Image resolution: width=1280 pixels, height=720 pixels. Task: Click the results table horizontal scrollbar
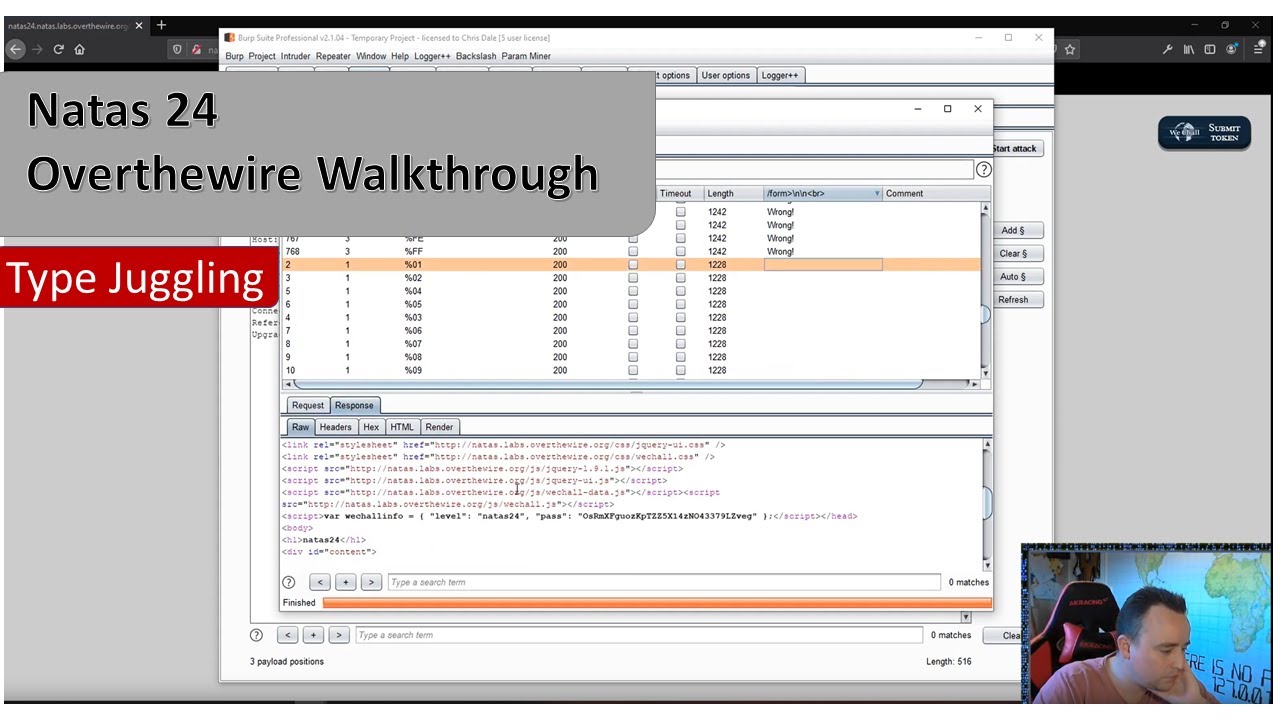608,384
